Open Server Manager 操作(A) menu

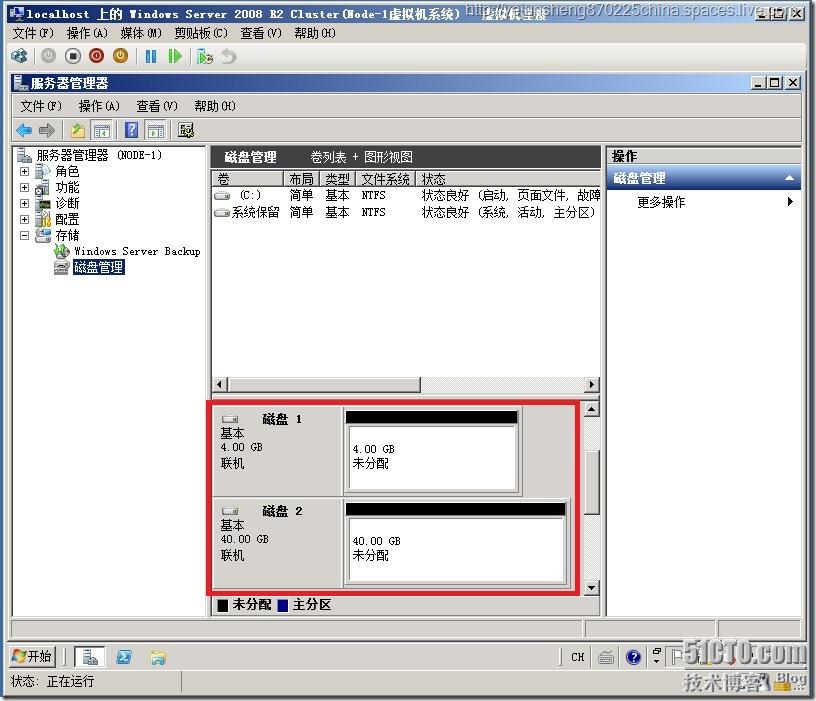[x=99, y=106]
